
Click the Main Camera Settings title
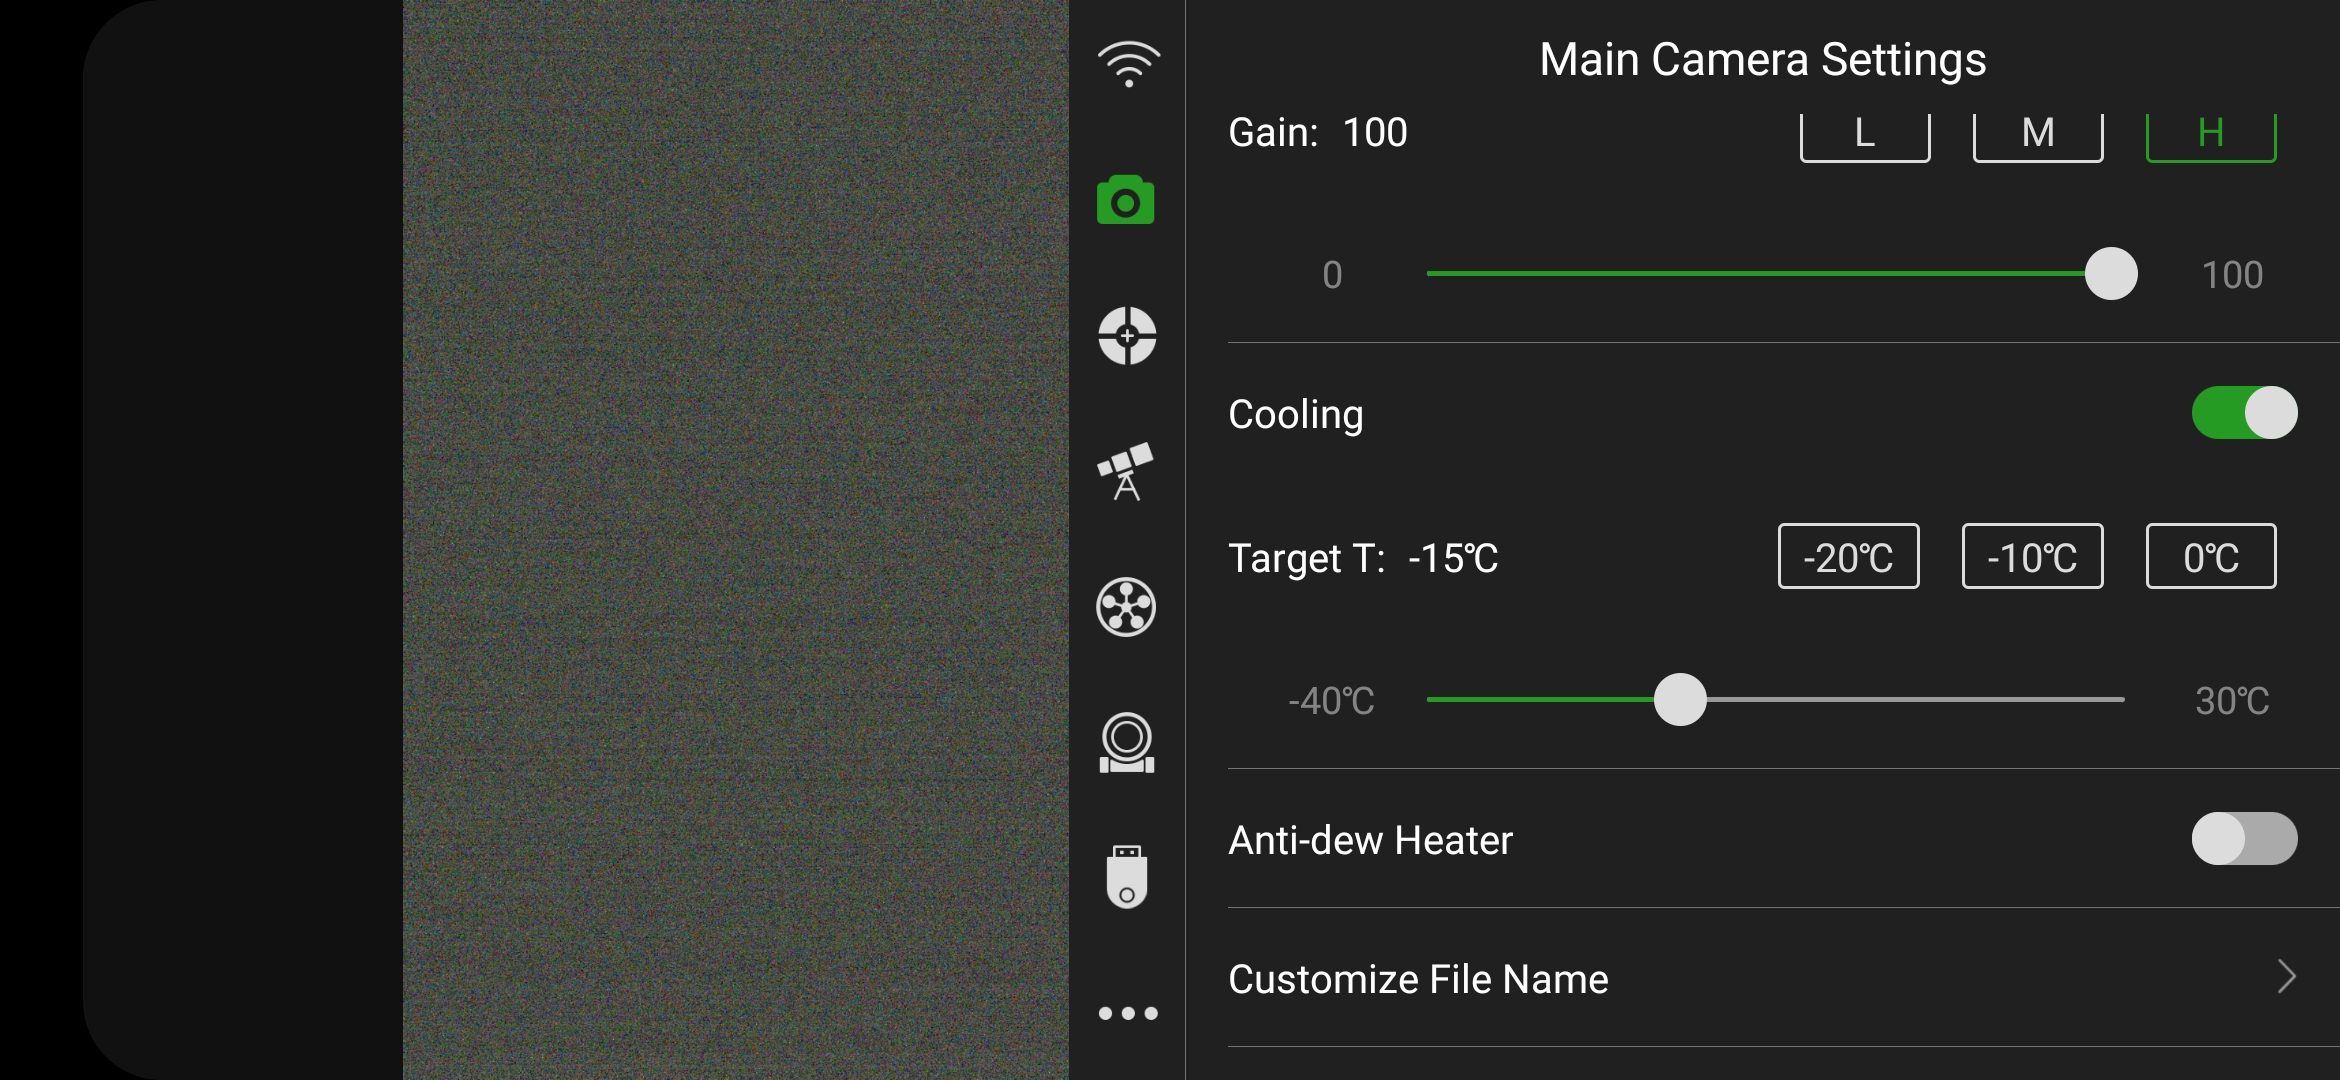[x=1762, y=60]
